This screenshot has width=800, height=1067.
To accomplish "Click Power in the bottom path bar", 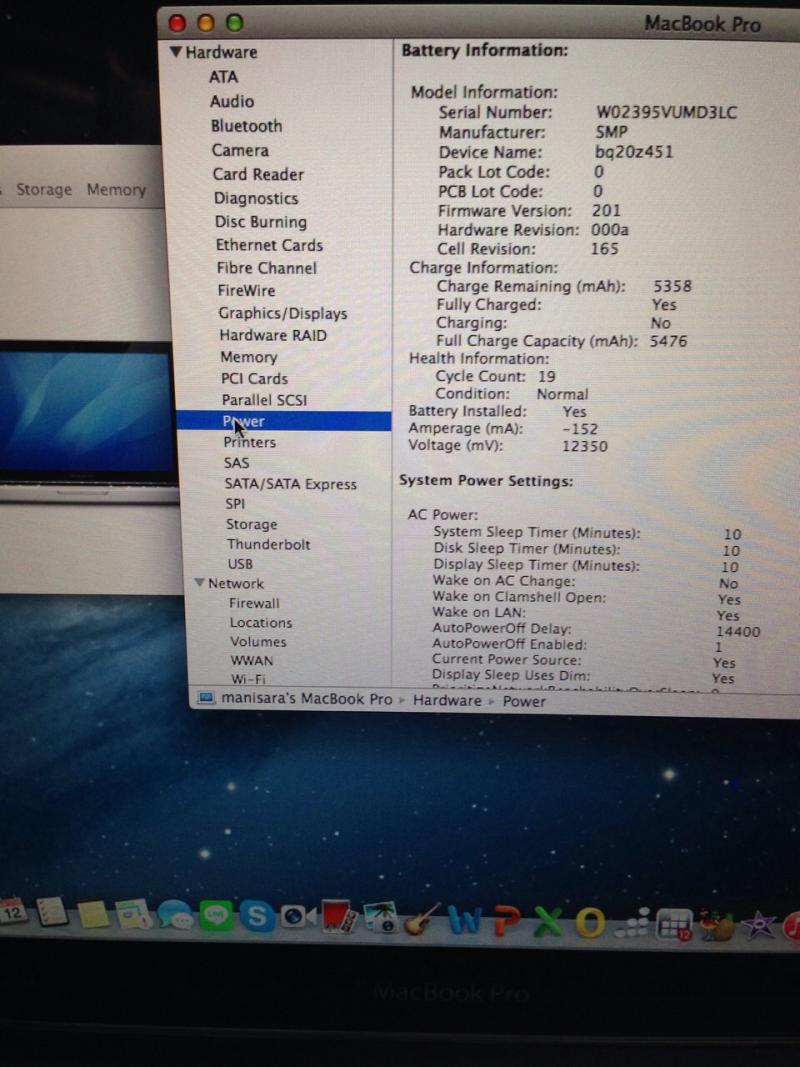I will pos(524,701).
